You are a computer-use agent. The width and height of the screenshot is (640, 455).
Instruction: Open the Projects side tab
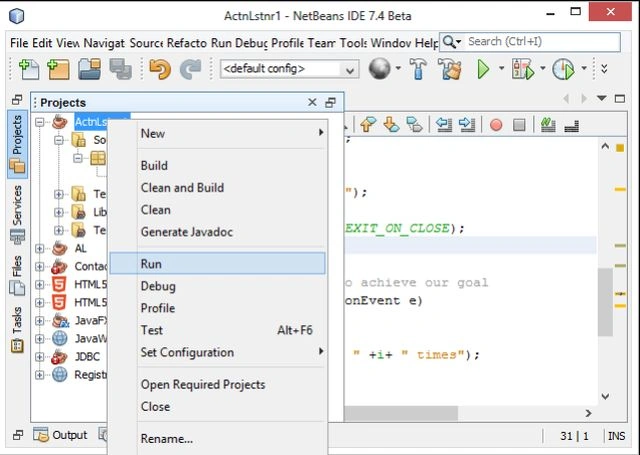17,144
